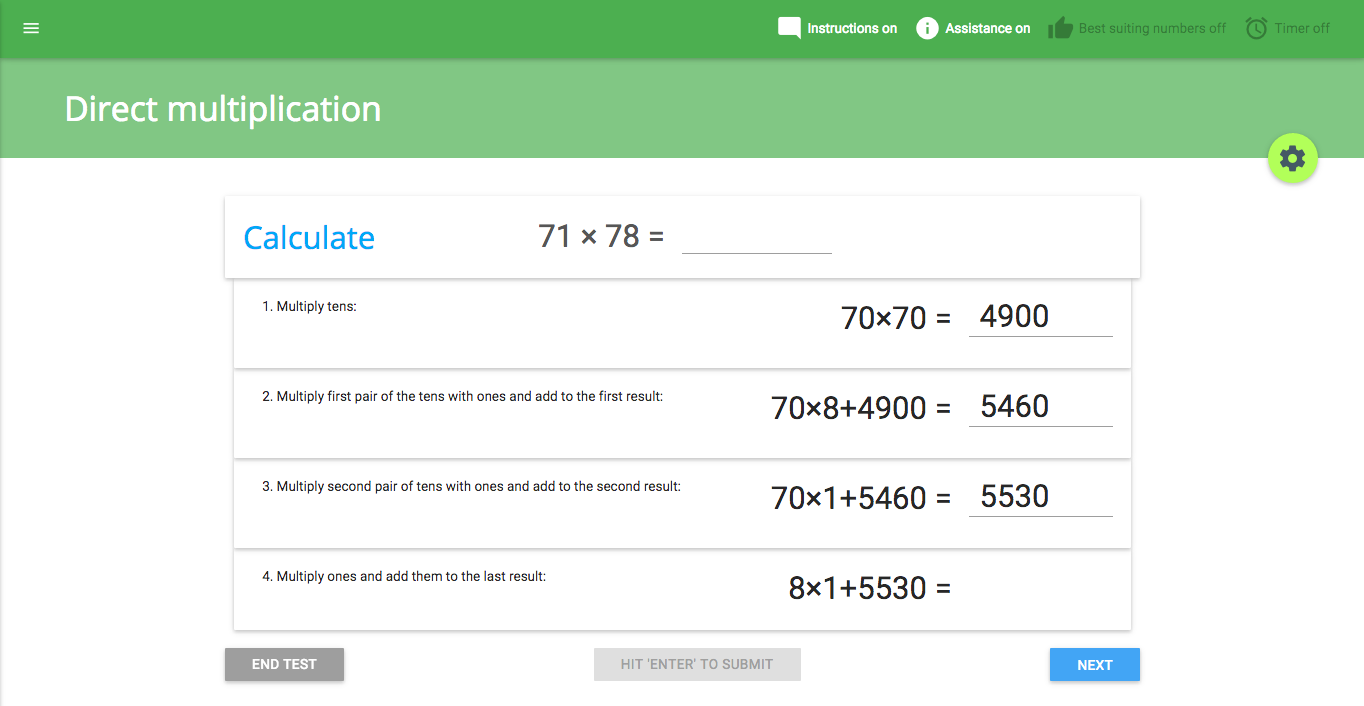
Task: Open the hamburger navigation menu
Action: [x=31, y=28]
